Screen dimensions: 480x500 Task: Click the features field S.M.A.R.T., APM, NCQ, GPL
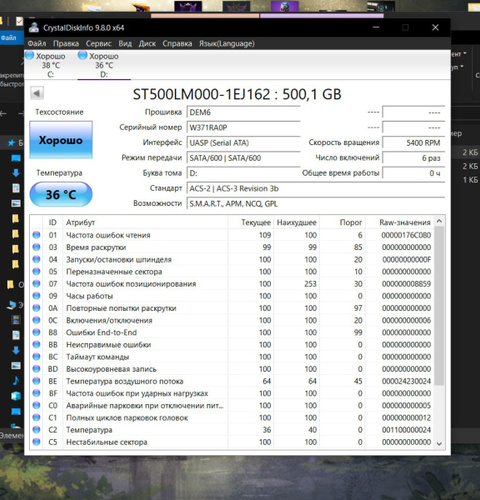316,204
